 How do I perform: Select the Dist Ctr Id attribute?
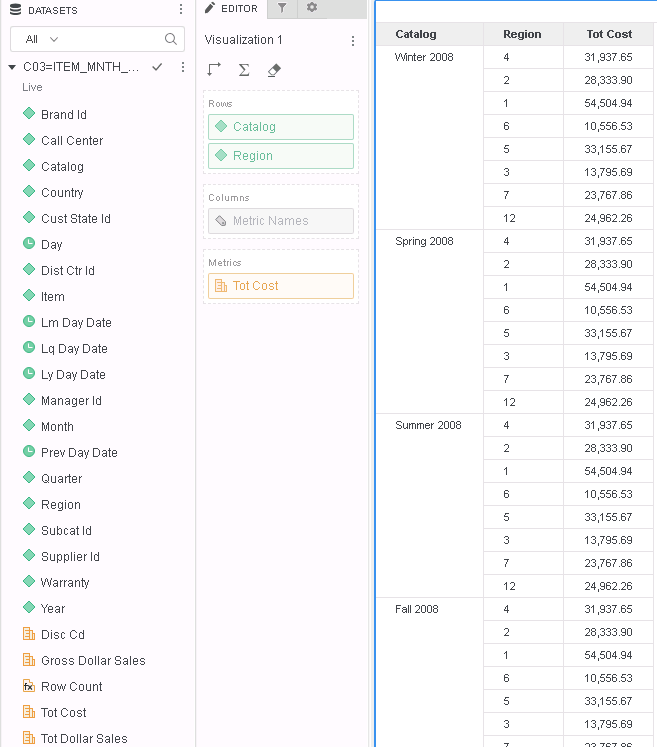click(68, 271)
